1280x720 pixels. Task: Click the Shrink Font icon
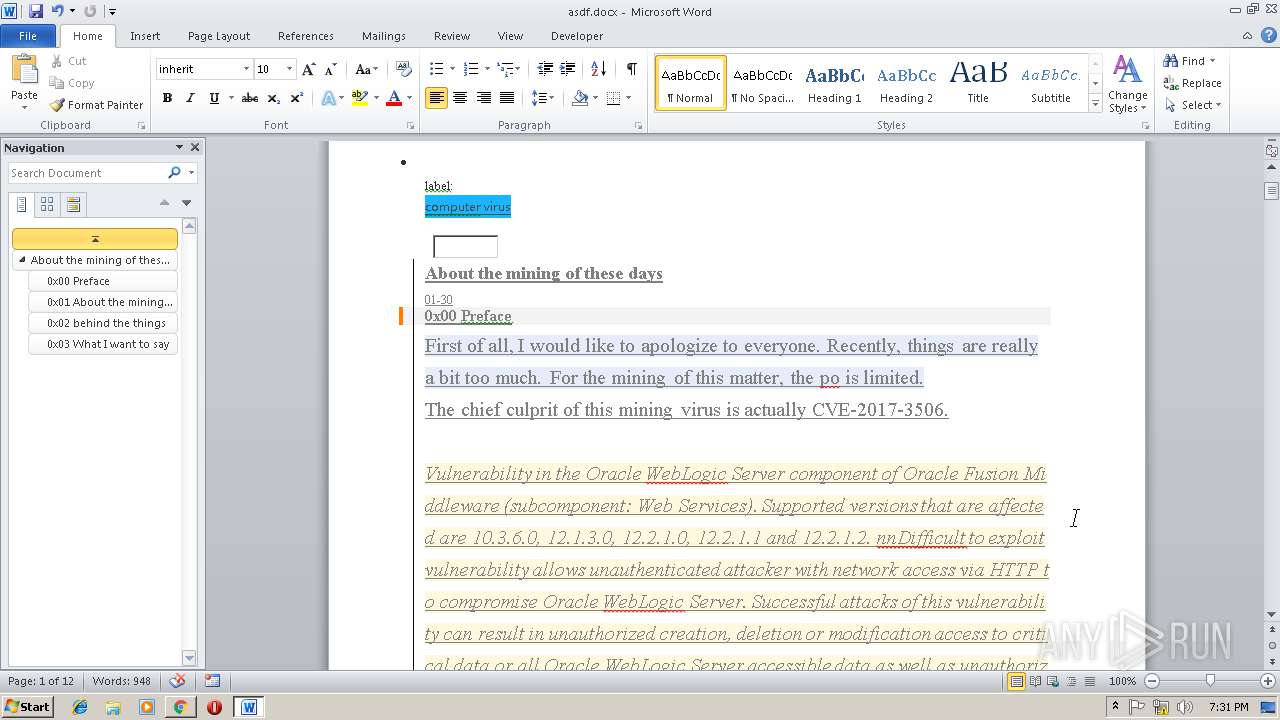tap(331, 69)
